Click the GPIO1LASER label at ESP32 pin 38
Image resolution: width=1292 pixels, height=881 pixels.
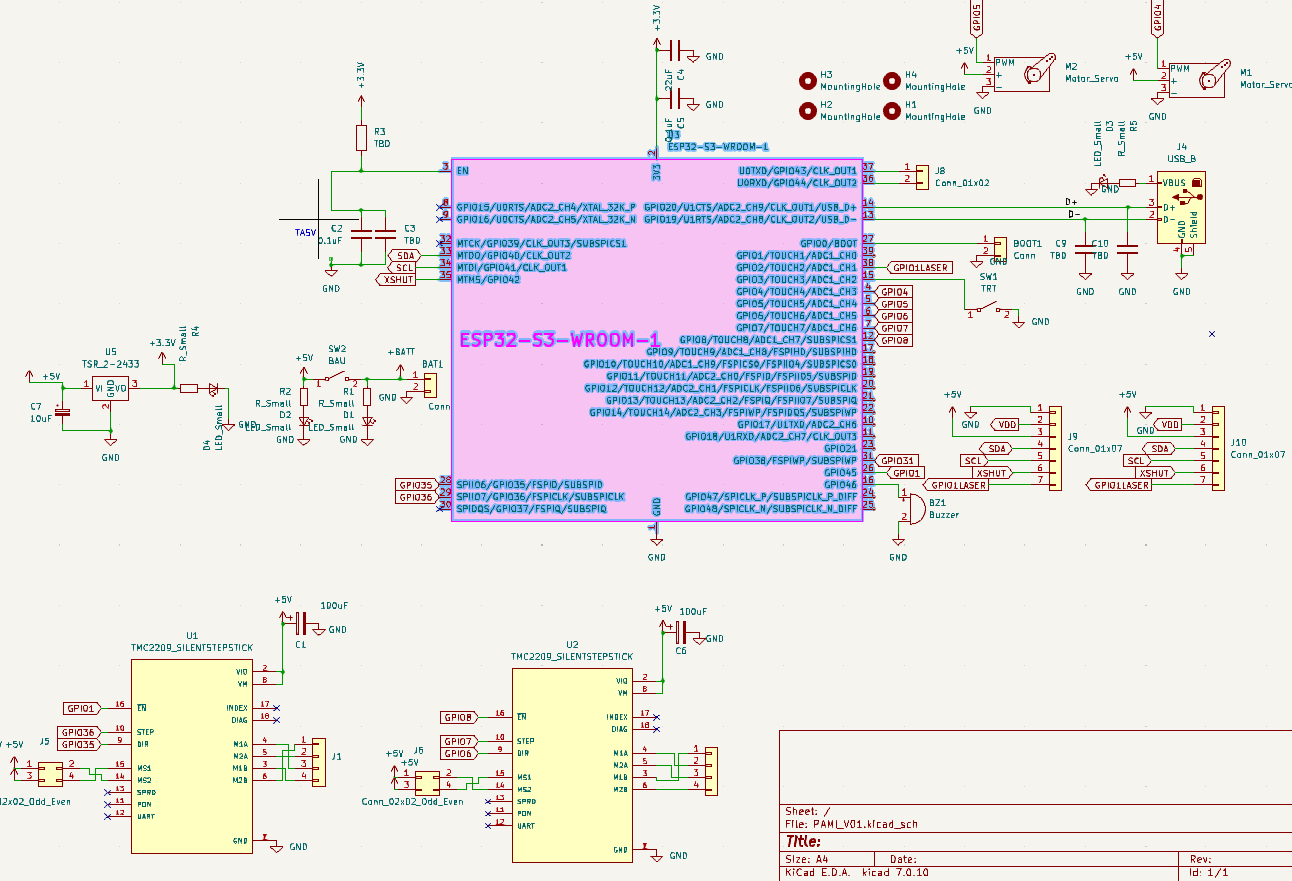tap(918, 267)
